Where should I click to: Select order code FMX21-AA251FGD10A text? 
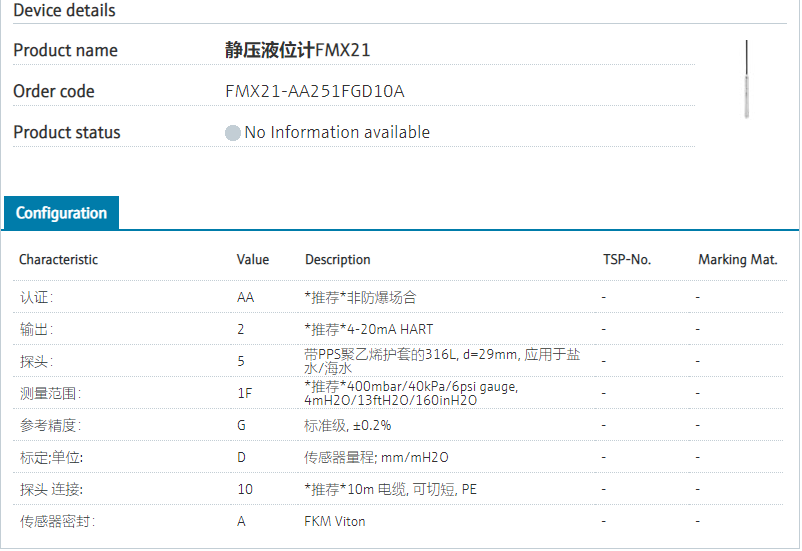pyautogui.click(x=315, y=92)
